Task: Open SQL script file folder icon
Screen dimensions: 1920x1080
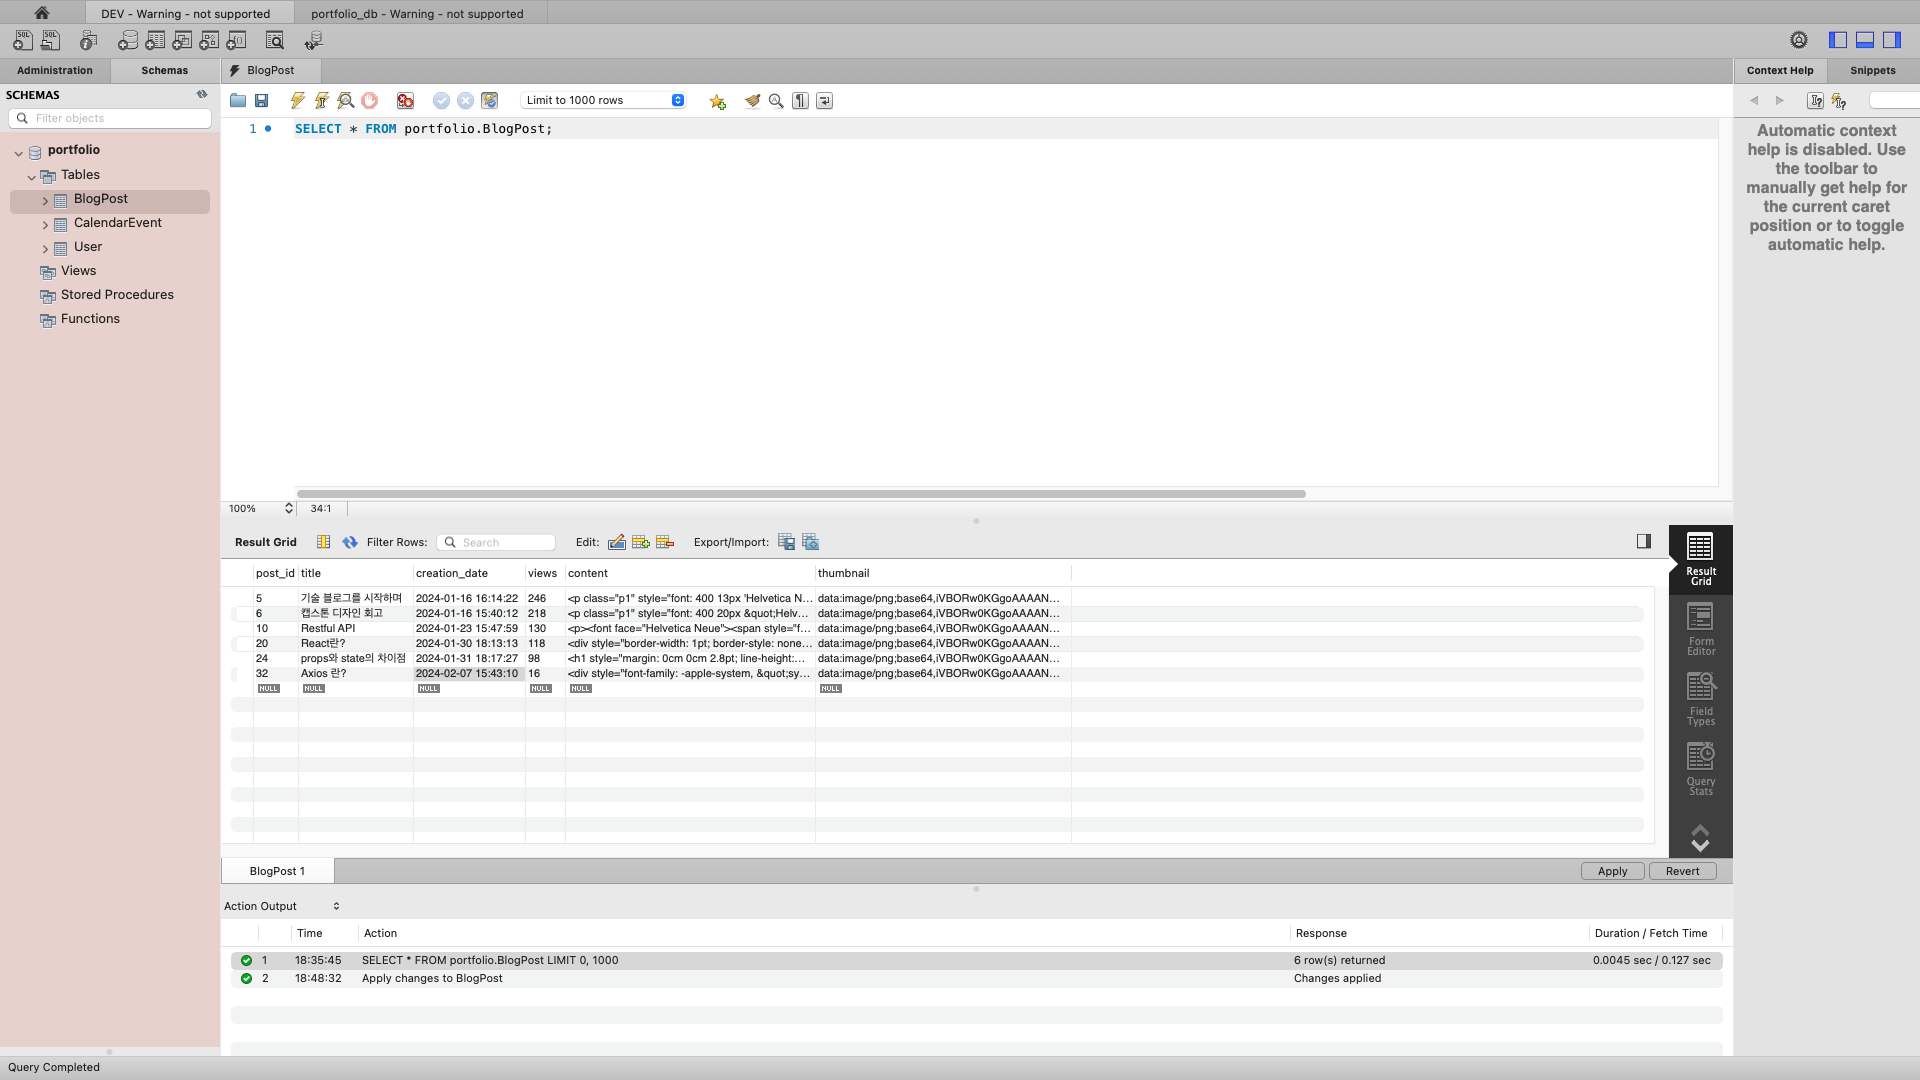Action: coord(238,101)
